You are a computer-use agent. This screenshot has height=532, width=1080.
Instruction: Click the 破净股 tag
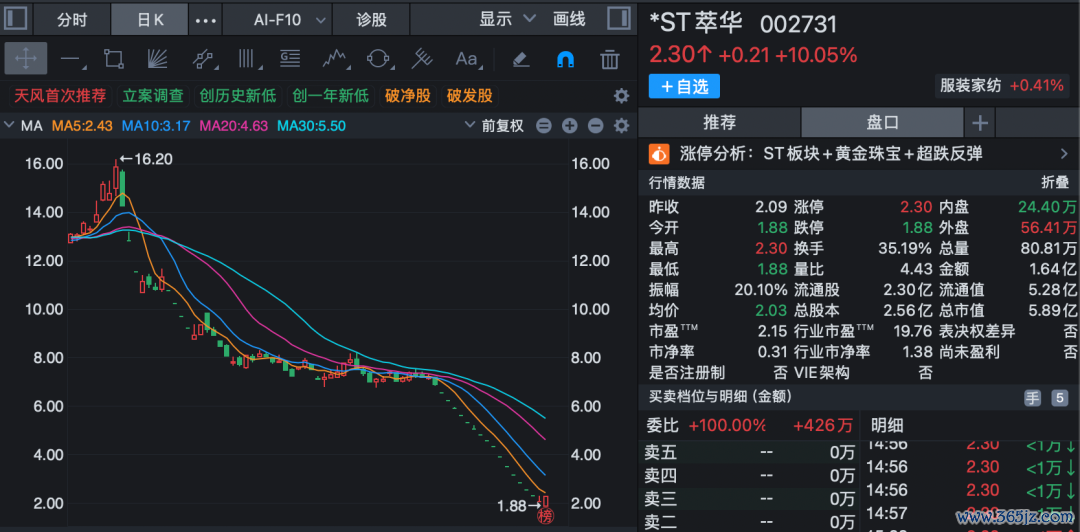coord(408,96)
